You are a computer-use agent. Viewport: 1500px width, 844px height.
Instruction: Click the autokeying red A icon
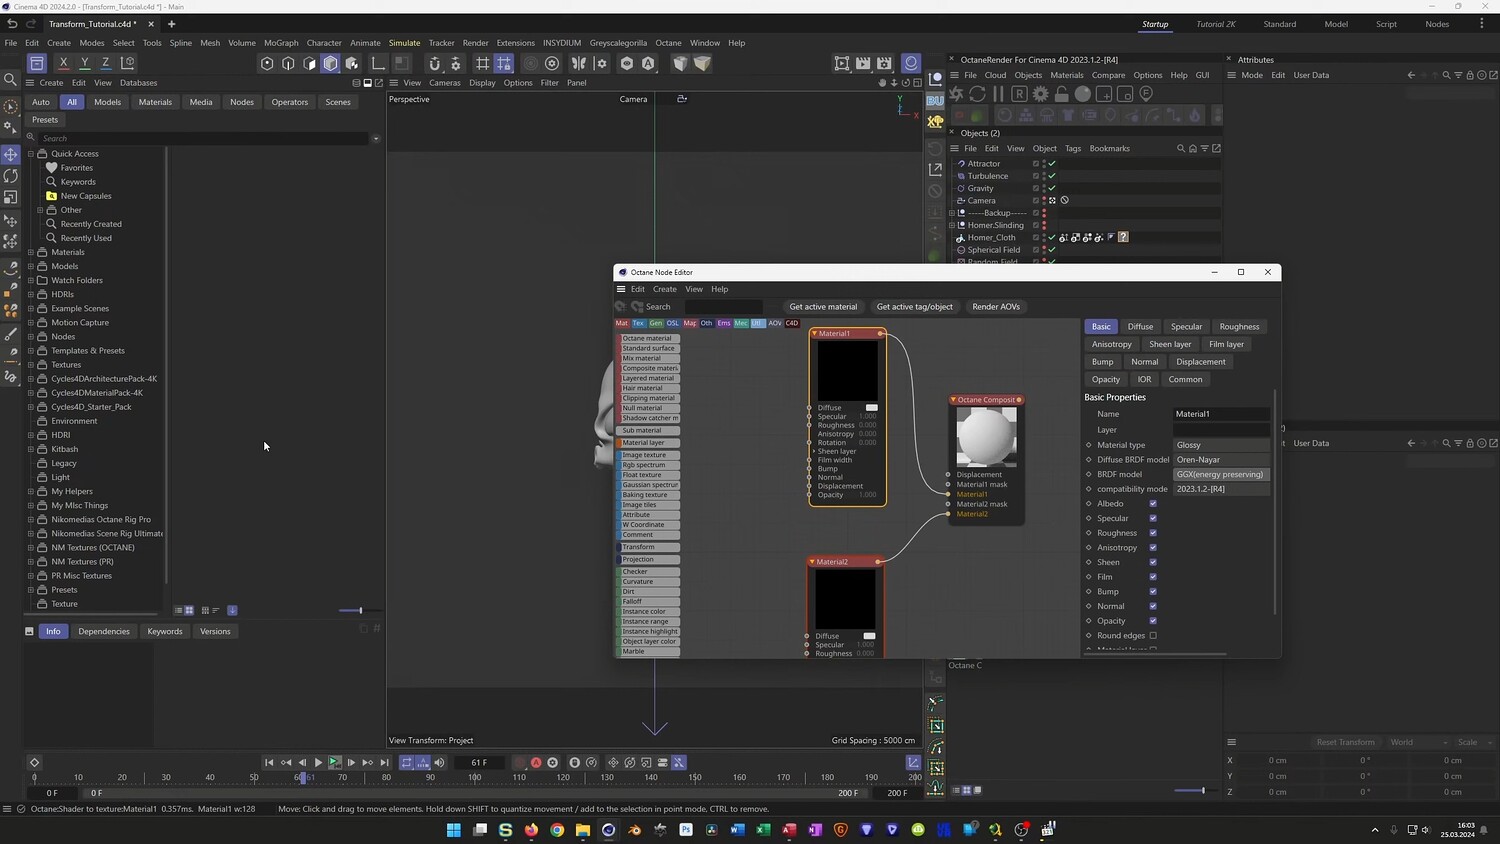(536, 763)
